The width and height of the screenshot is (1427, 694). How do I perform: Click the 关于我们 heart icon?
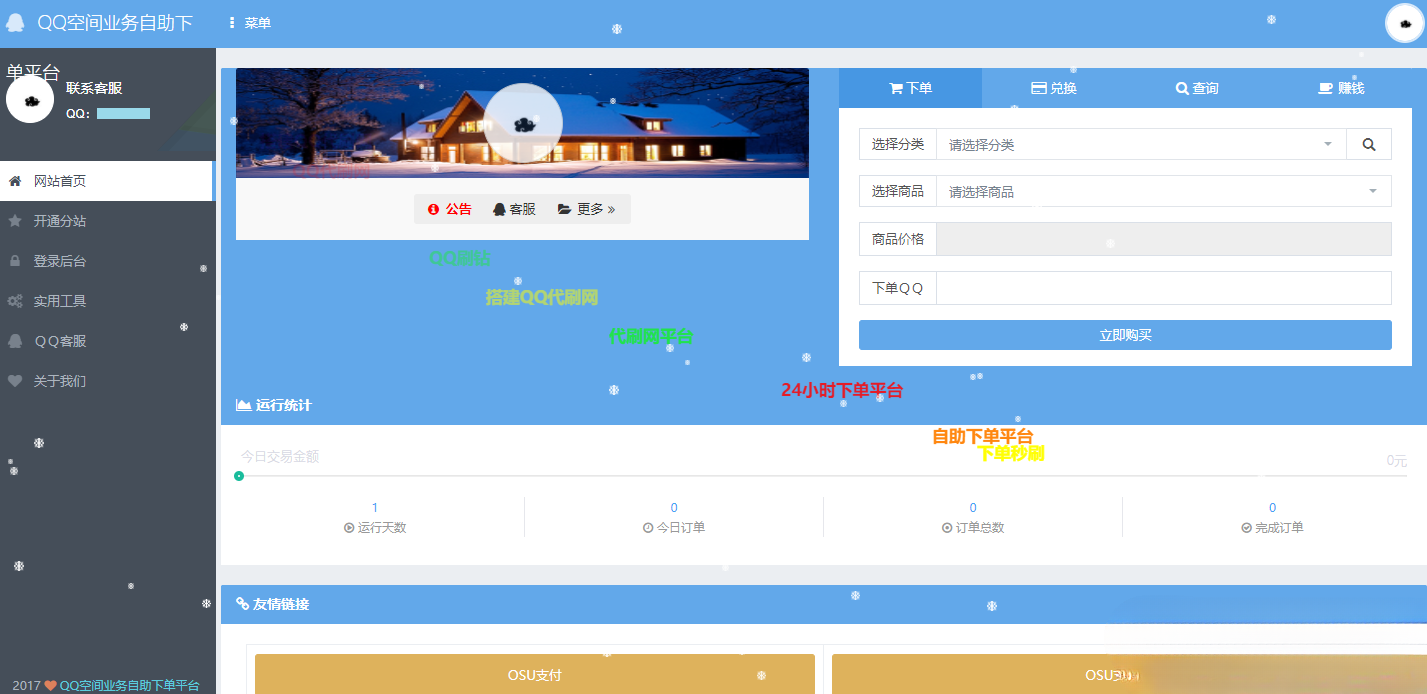[x=13, y=380]
